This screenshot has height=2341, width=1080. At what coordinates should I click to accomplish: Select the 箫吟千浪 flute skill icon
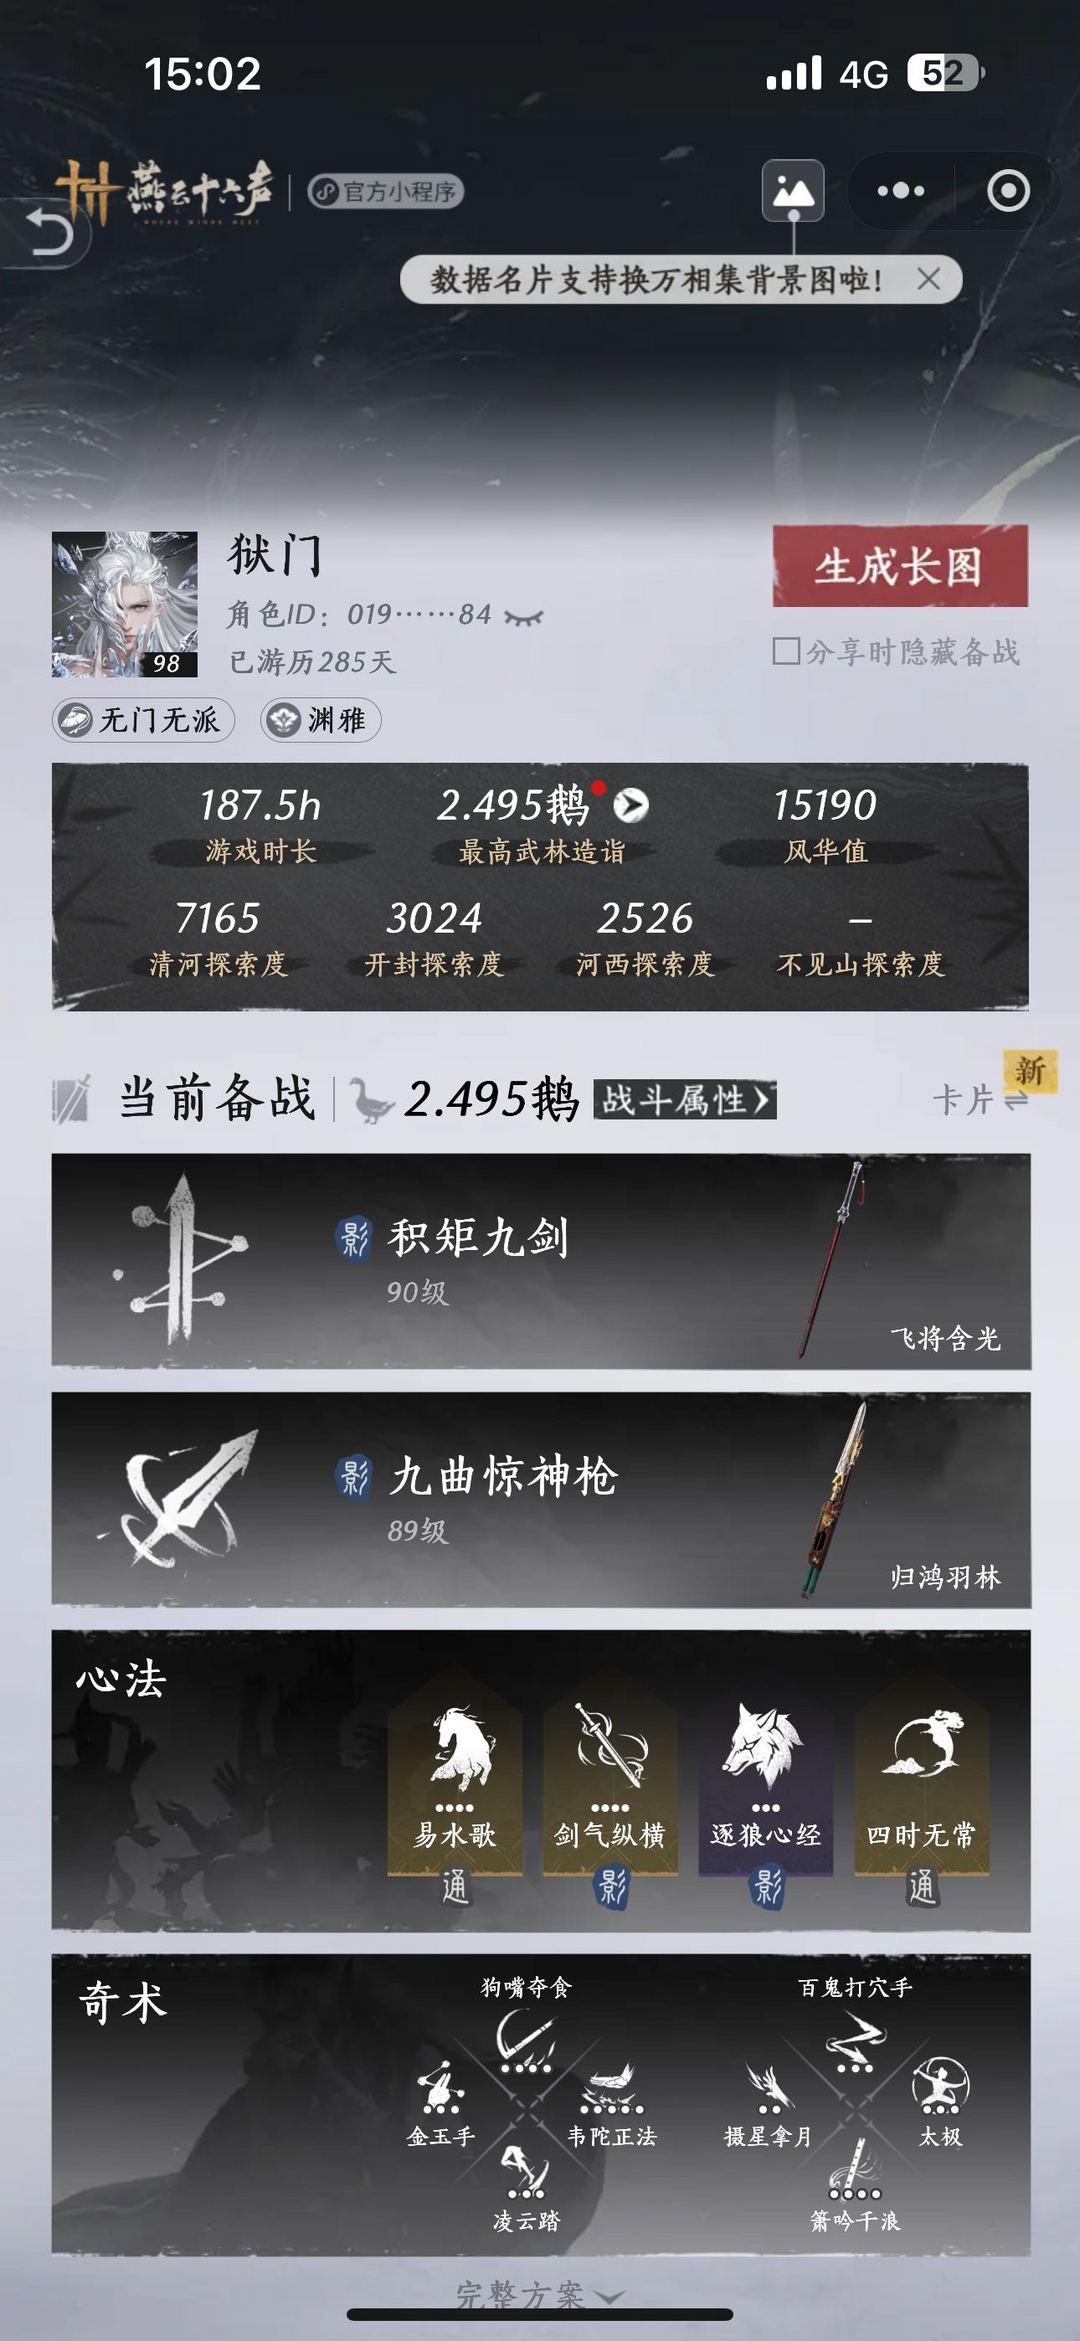pyautogui.click(x=855, y=2172)
